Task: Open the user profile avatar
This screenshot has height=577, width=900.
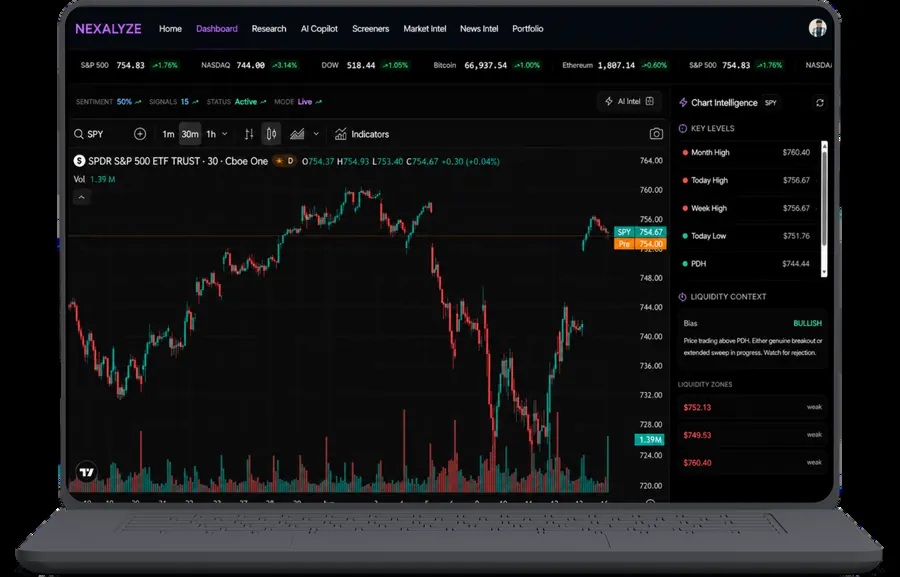Action: coord(817,28)
